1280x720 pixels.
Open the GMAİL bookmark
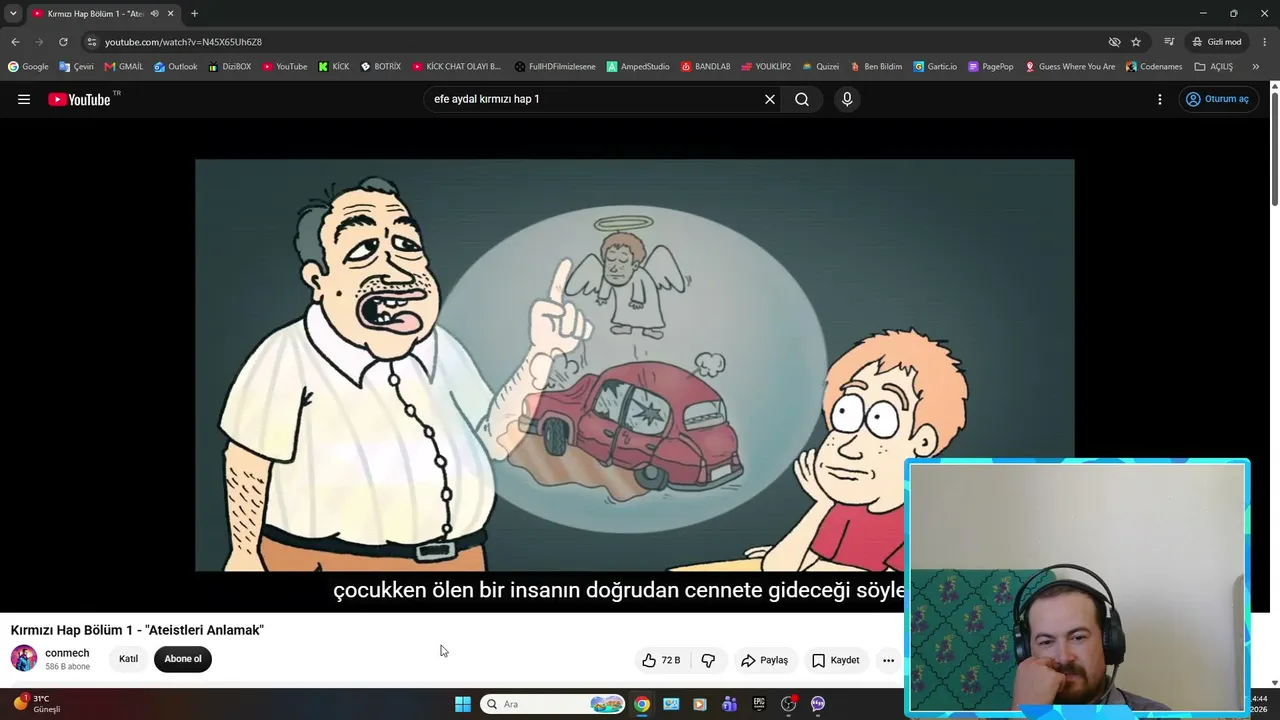coord(124,67)
